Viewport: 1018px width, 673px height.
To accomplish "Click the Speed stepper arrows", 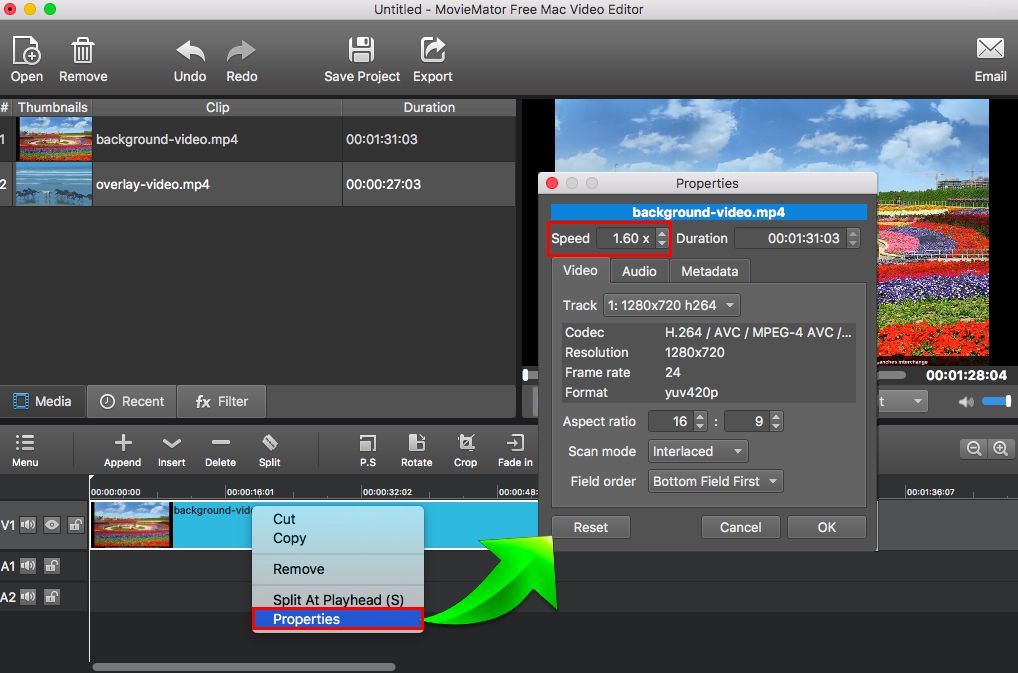I will (x=662, y=238).
